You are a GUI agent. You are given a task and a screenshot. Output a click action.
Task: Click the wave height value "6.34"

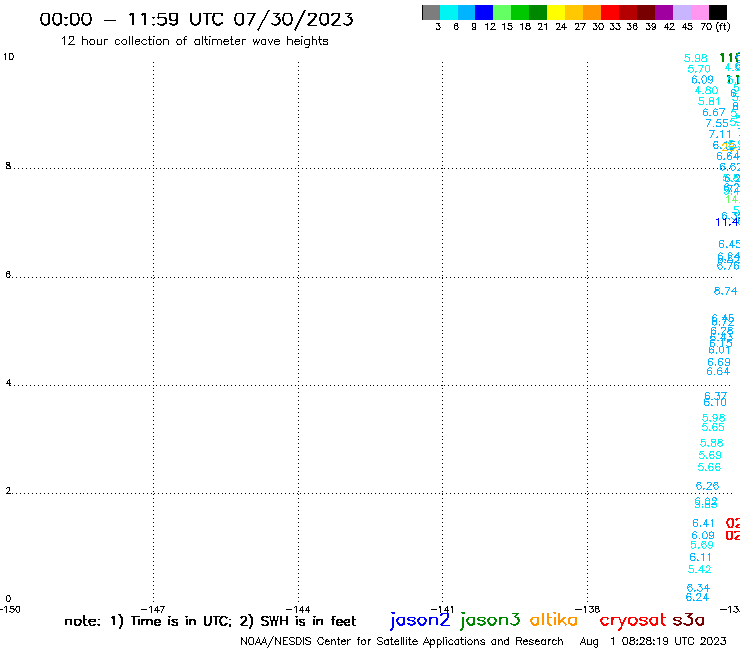698,588
